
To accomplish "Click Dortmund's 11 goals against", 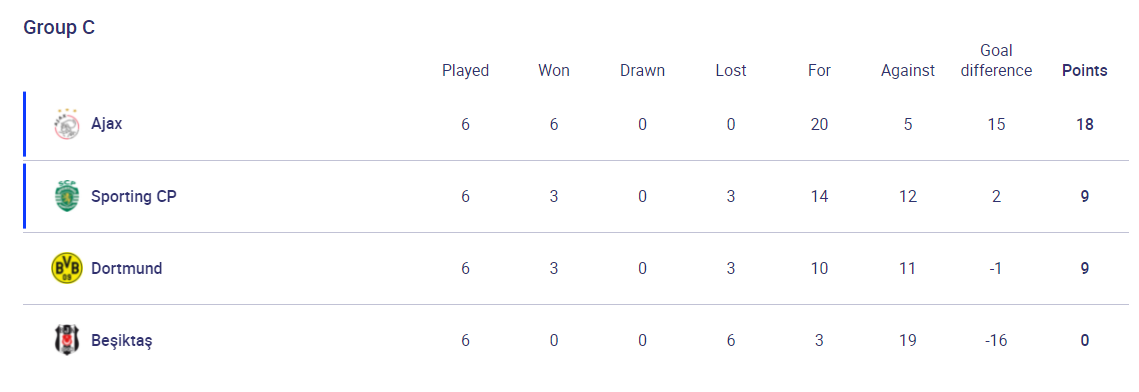I will pos(908,269).
